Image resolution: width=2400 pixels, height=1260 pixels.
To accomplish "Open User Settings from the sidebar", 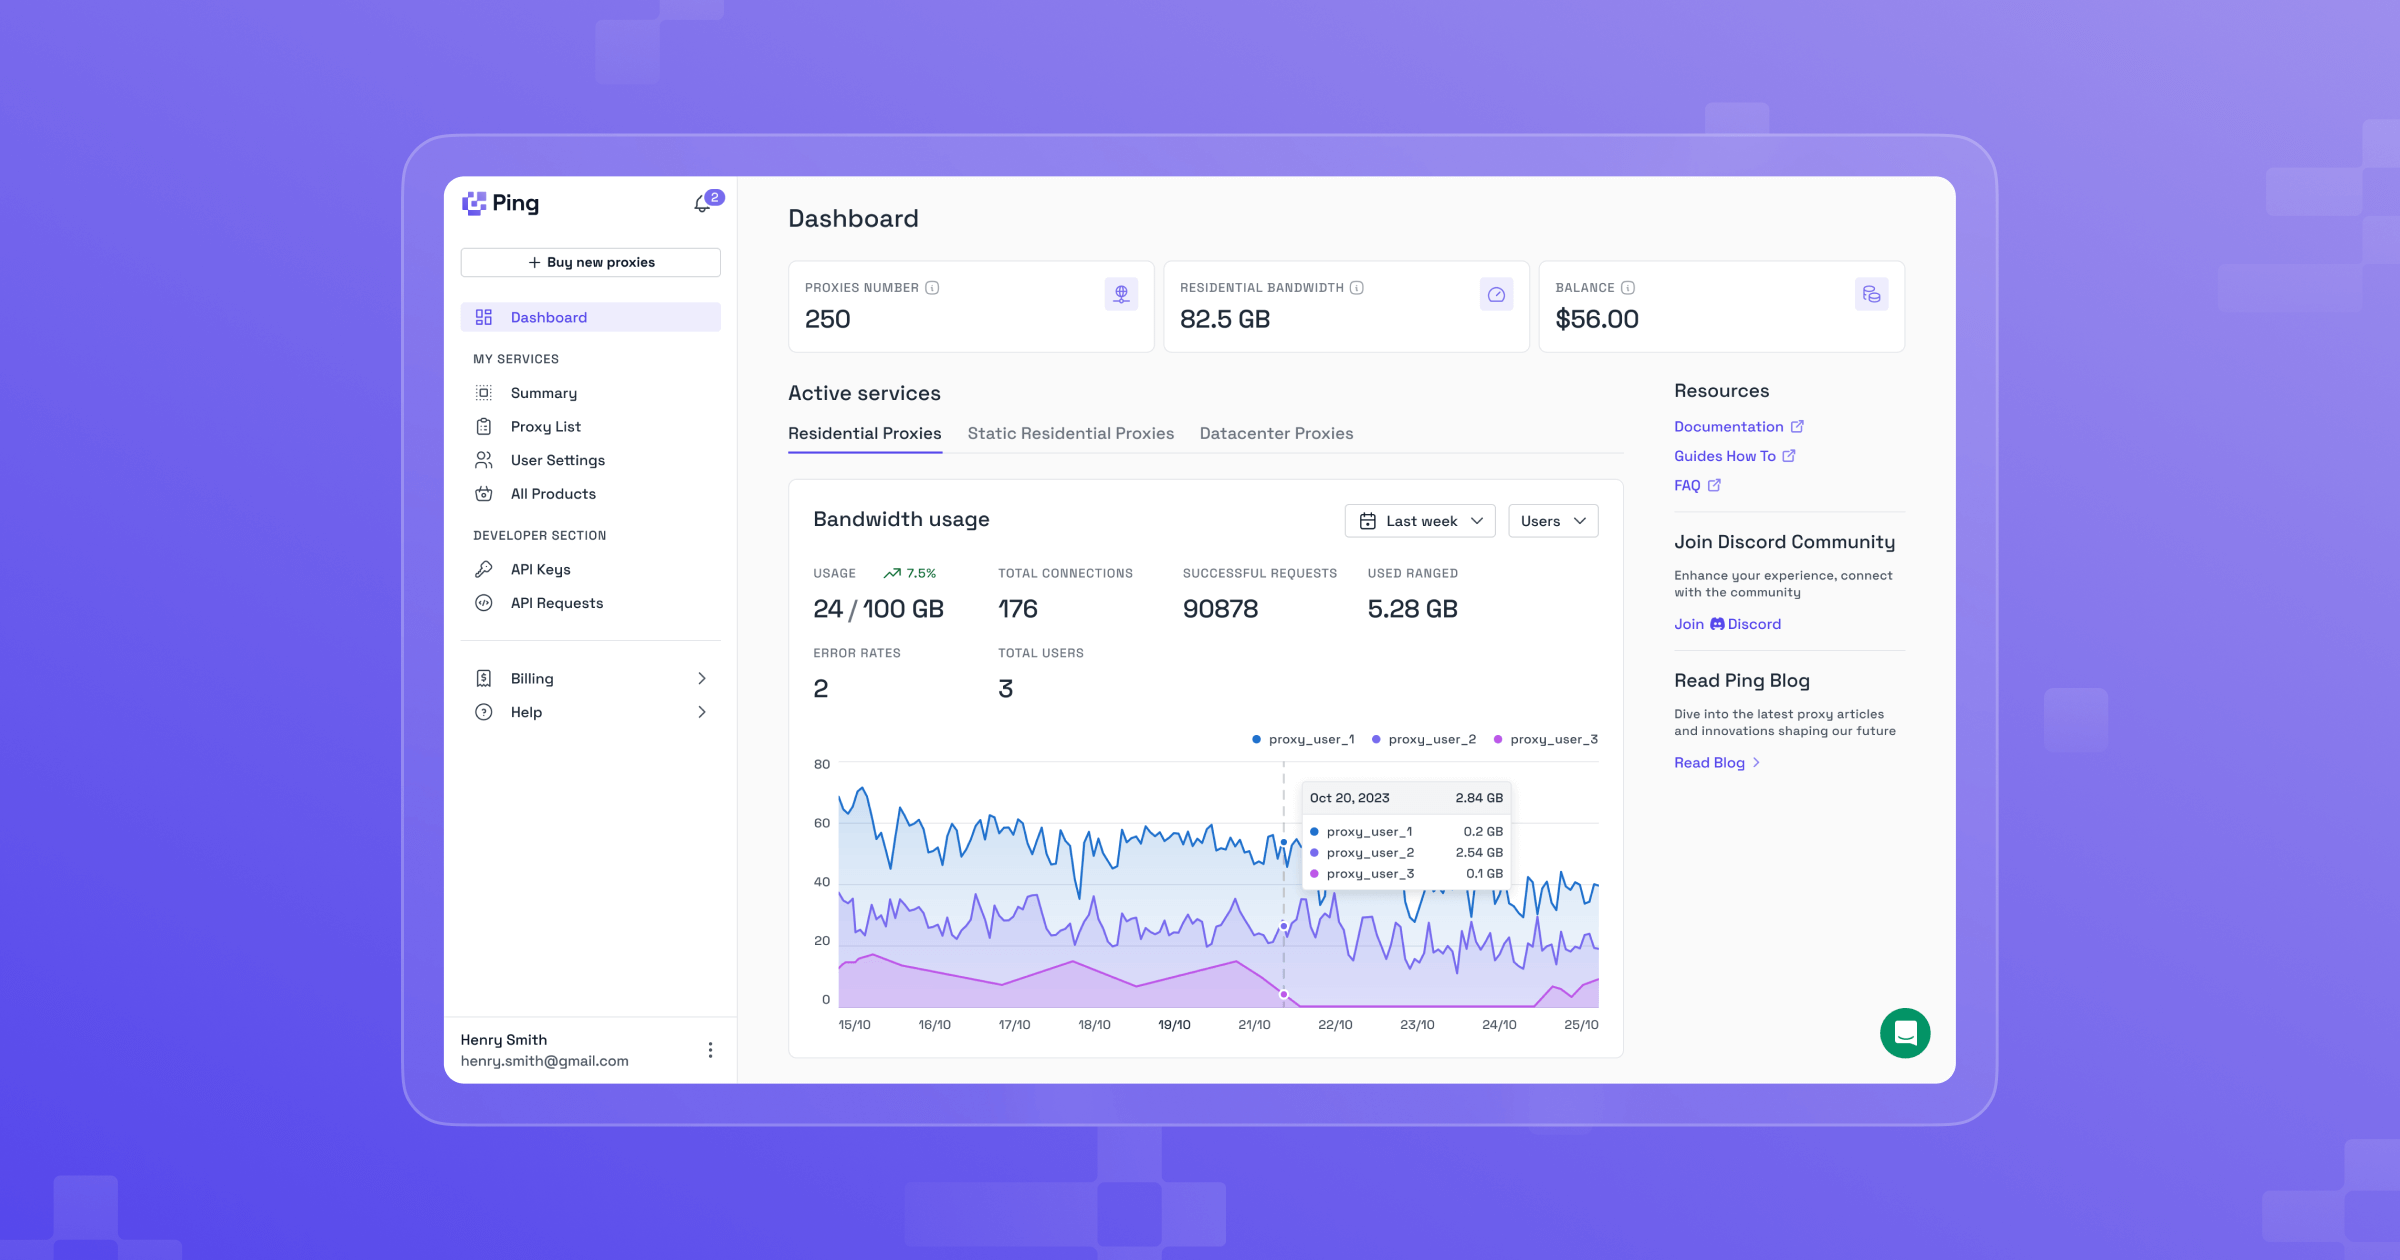I will 557,460.
